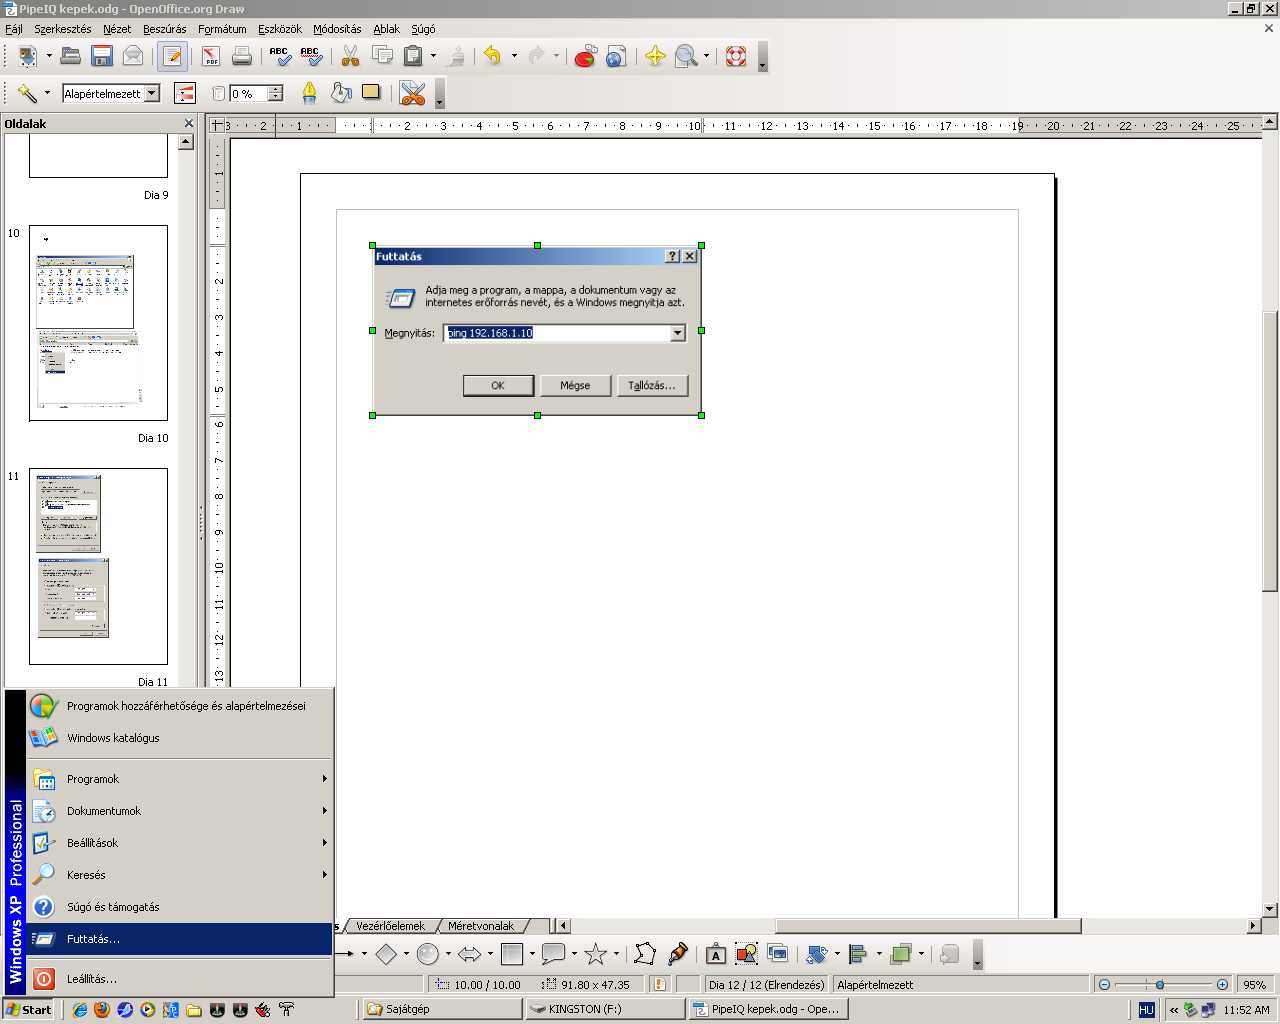Save the document with the floppy icon
The height and width of the screenshot is (1024, 1280).
point(101,56)
